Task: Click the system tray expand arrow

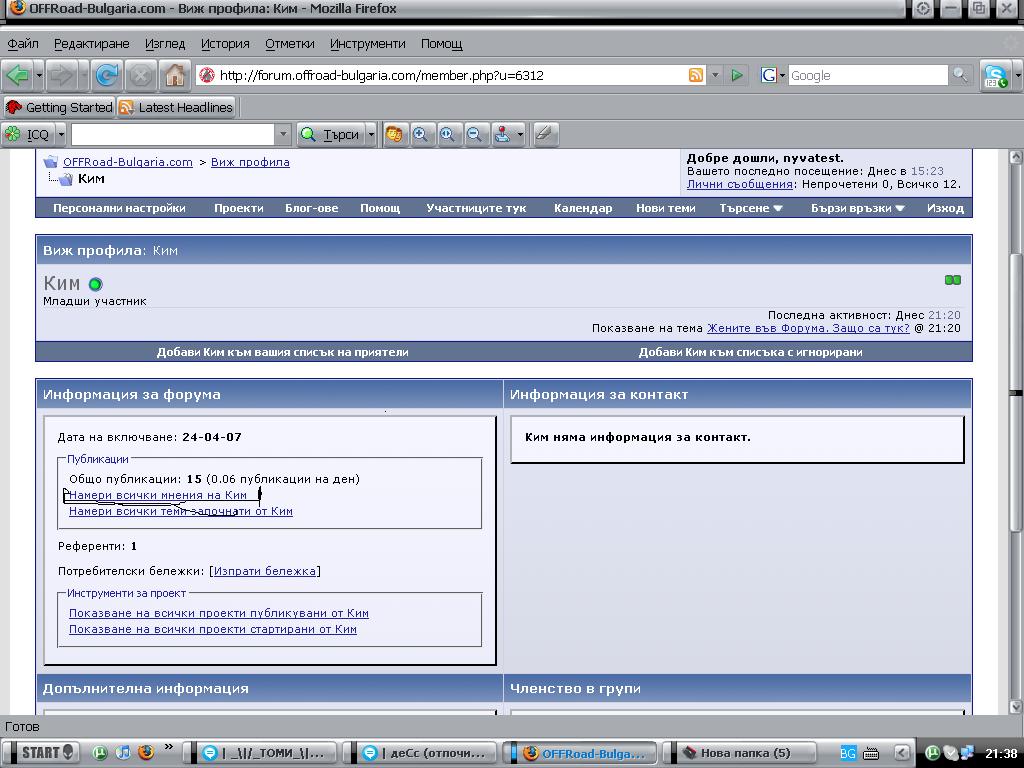Action: [x=901, y=753]
